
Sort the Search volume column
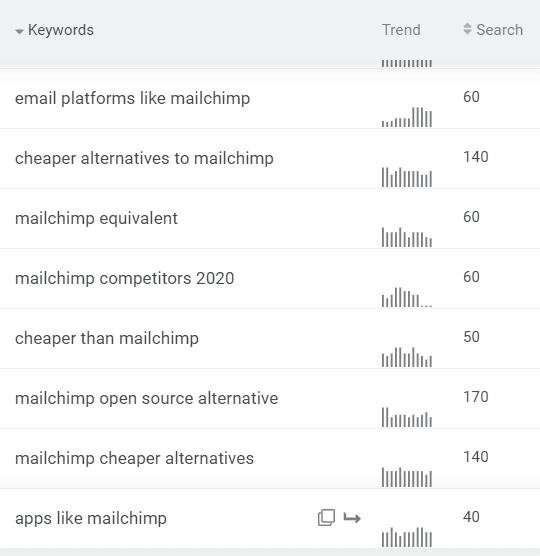(467, 29)
